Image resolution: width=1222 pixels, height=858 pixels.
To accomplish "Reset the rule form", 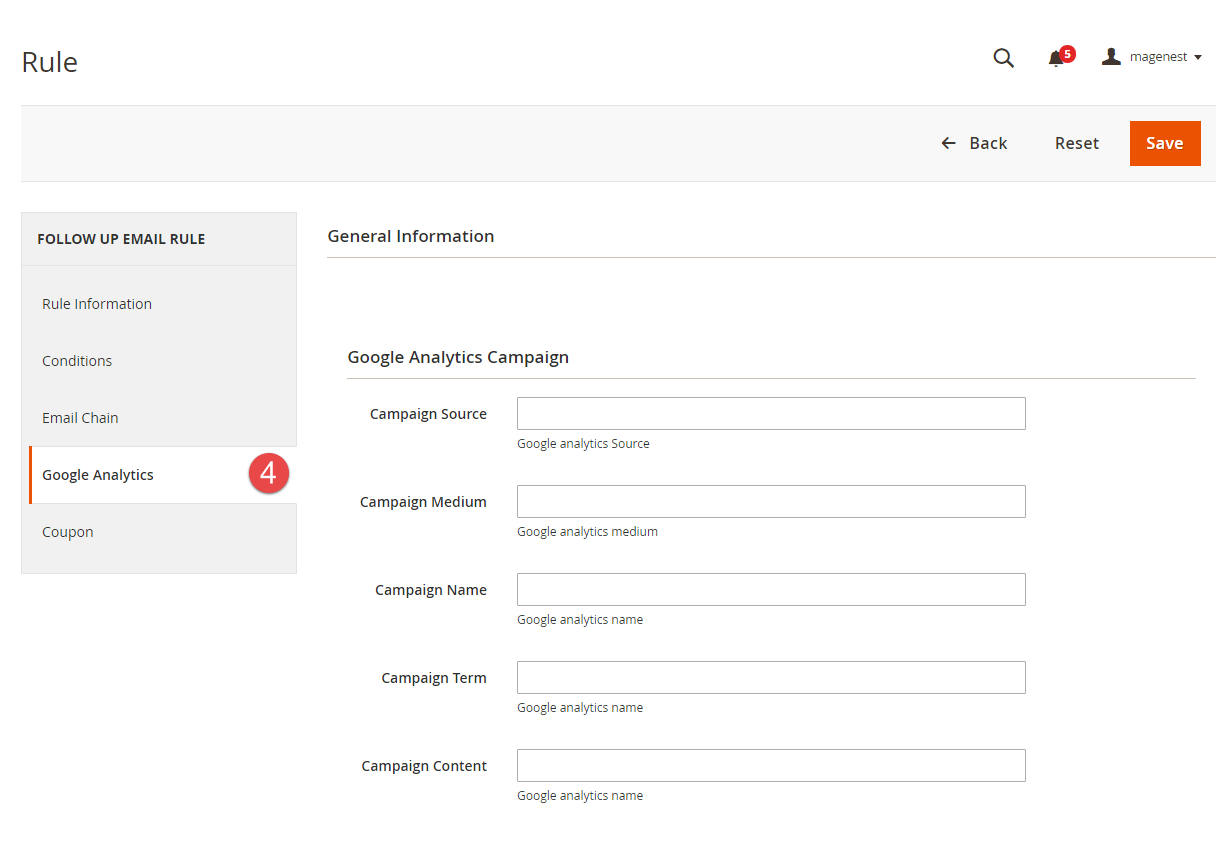I will click(x=1076, y=143).
